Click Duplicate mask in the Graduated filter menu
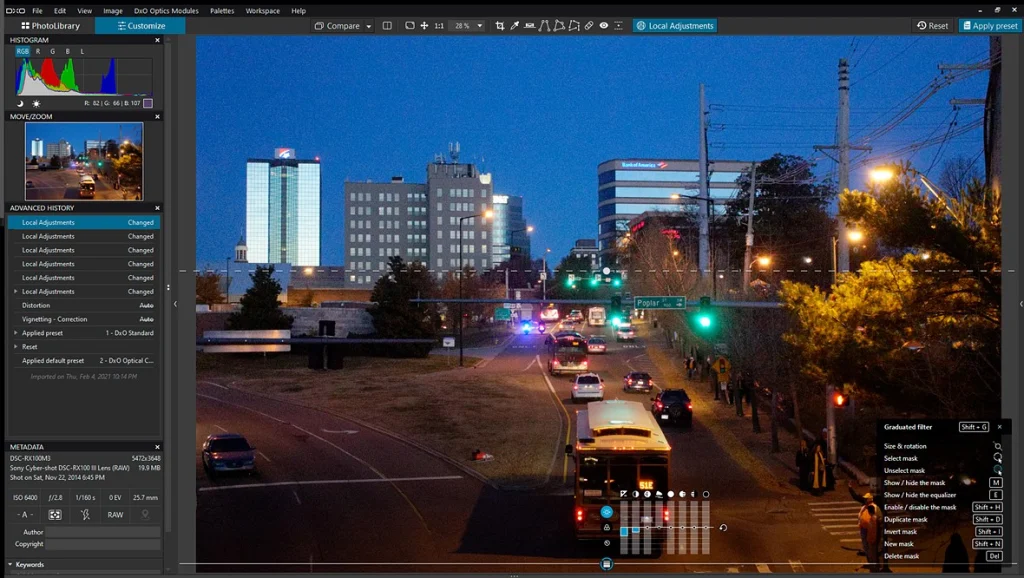 pos(915,519)
